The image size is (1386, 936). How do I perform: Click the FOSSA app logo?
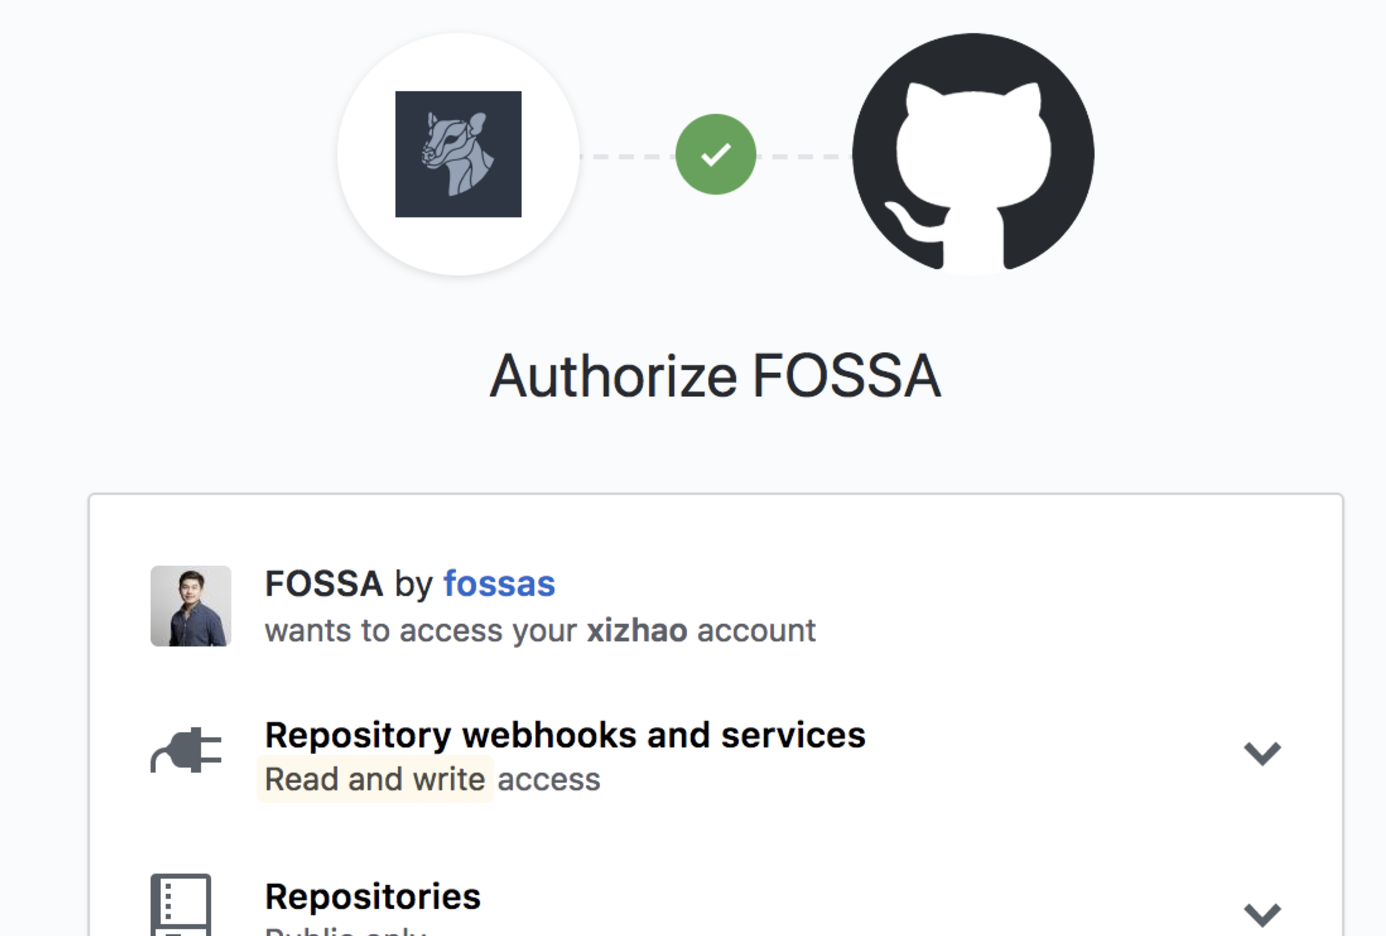458,154
